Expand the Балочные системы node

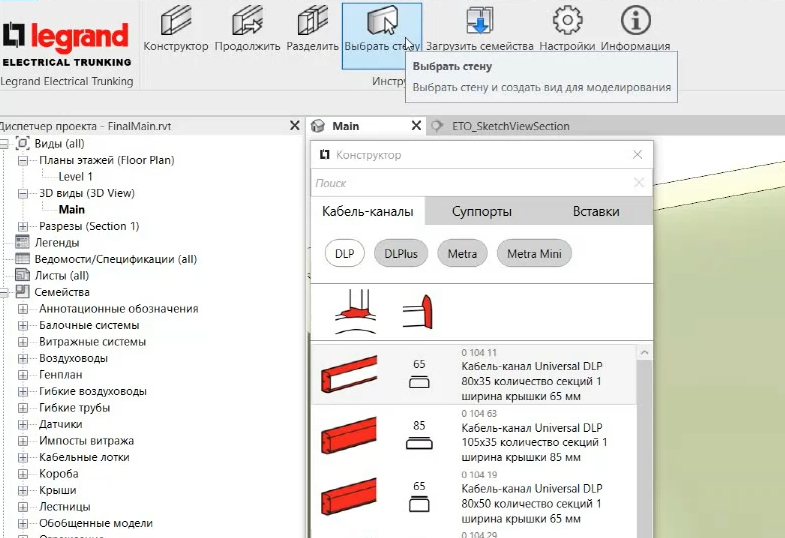click(23, 325)
